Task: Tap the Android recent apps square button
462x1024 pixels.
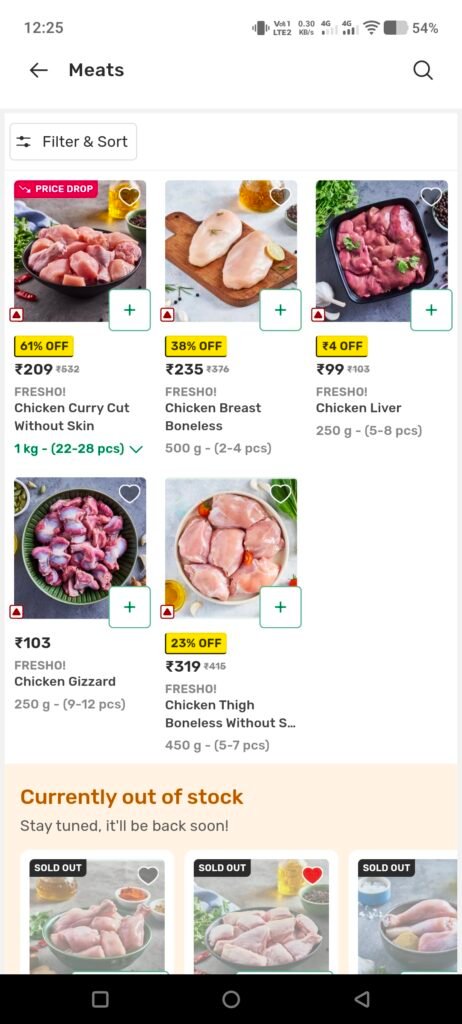Action: [x=100, y=999]
